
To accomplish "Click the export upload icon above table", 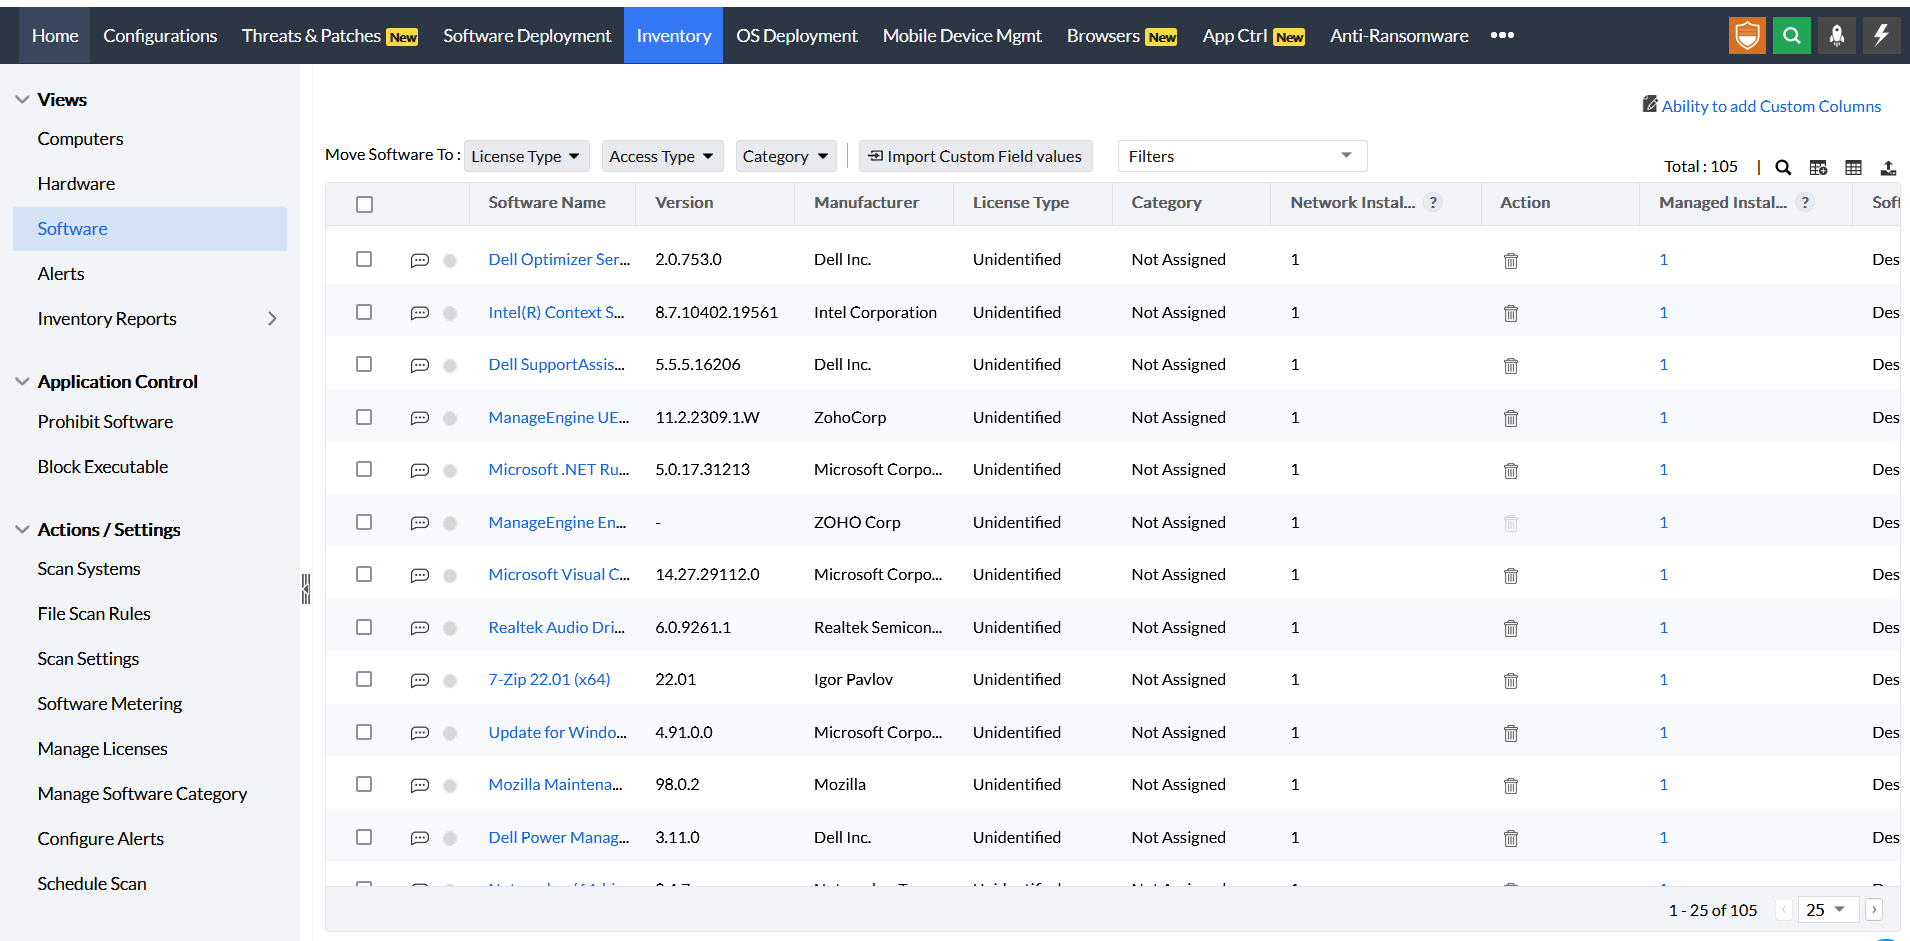I will pyautogui.click(x=1888, y=168).
